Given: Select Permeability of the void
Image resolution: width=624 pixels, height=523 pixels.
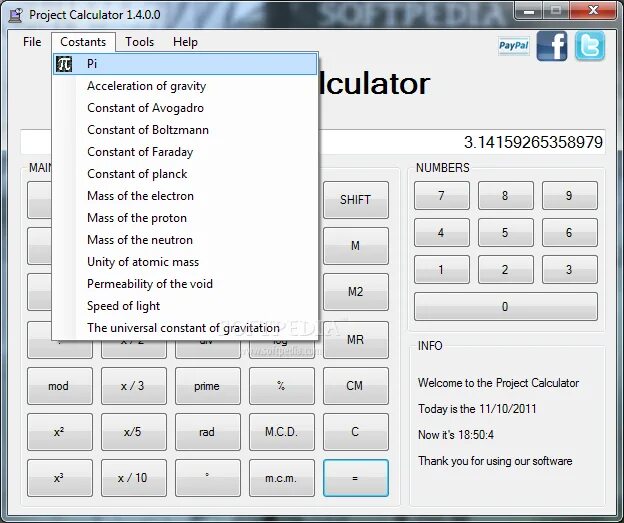Looking at the screenshot, I should tap(185, 284).
